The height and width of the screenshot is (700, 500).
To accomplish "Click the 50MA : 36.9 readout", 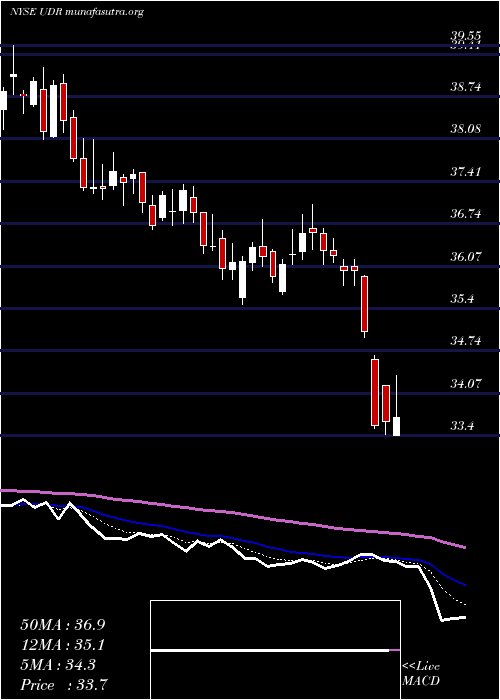I will (x=62, y=625).
